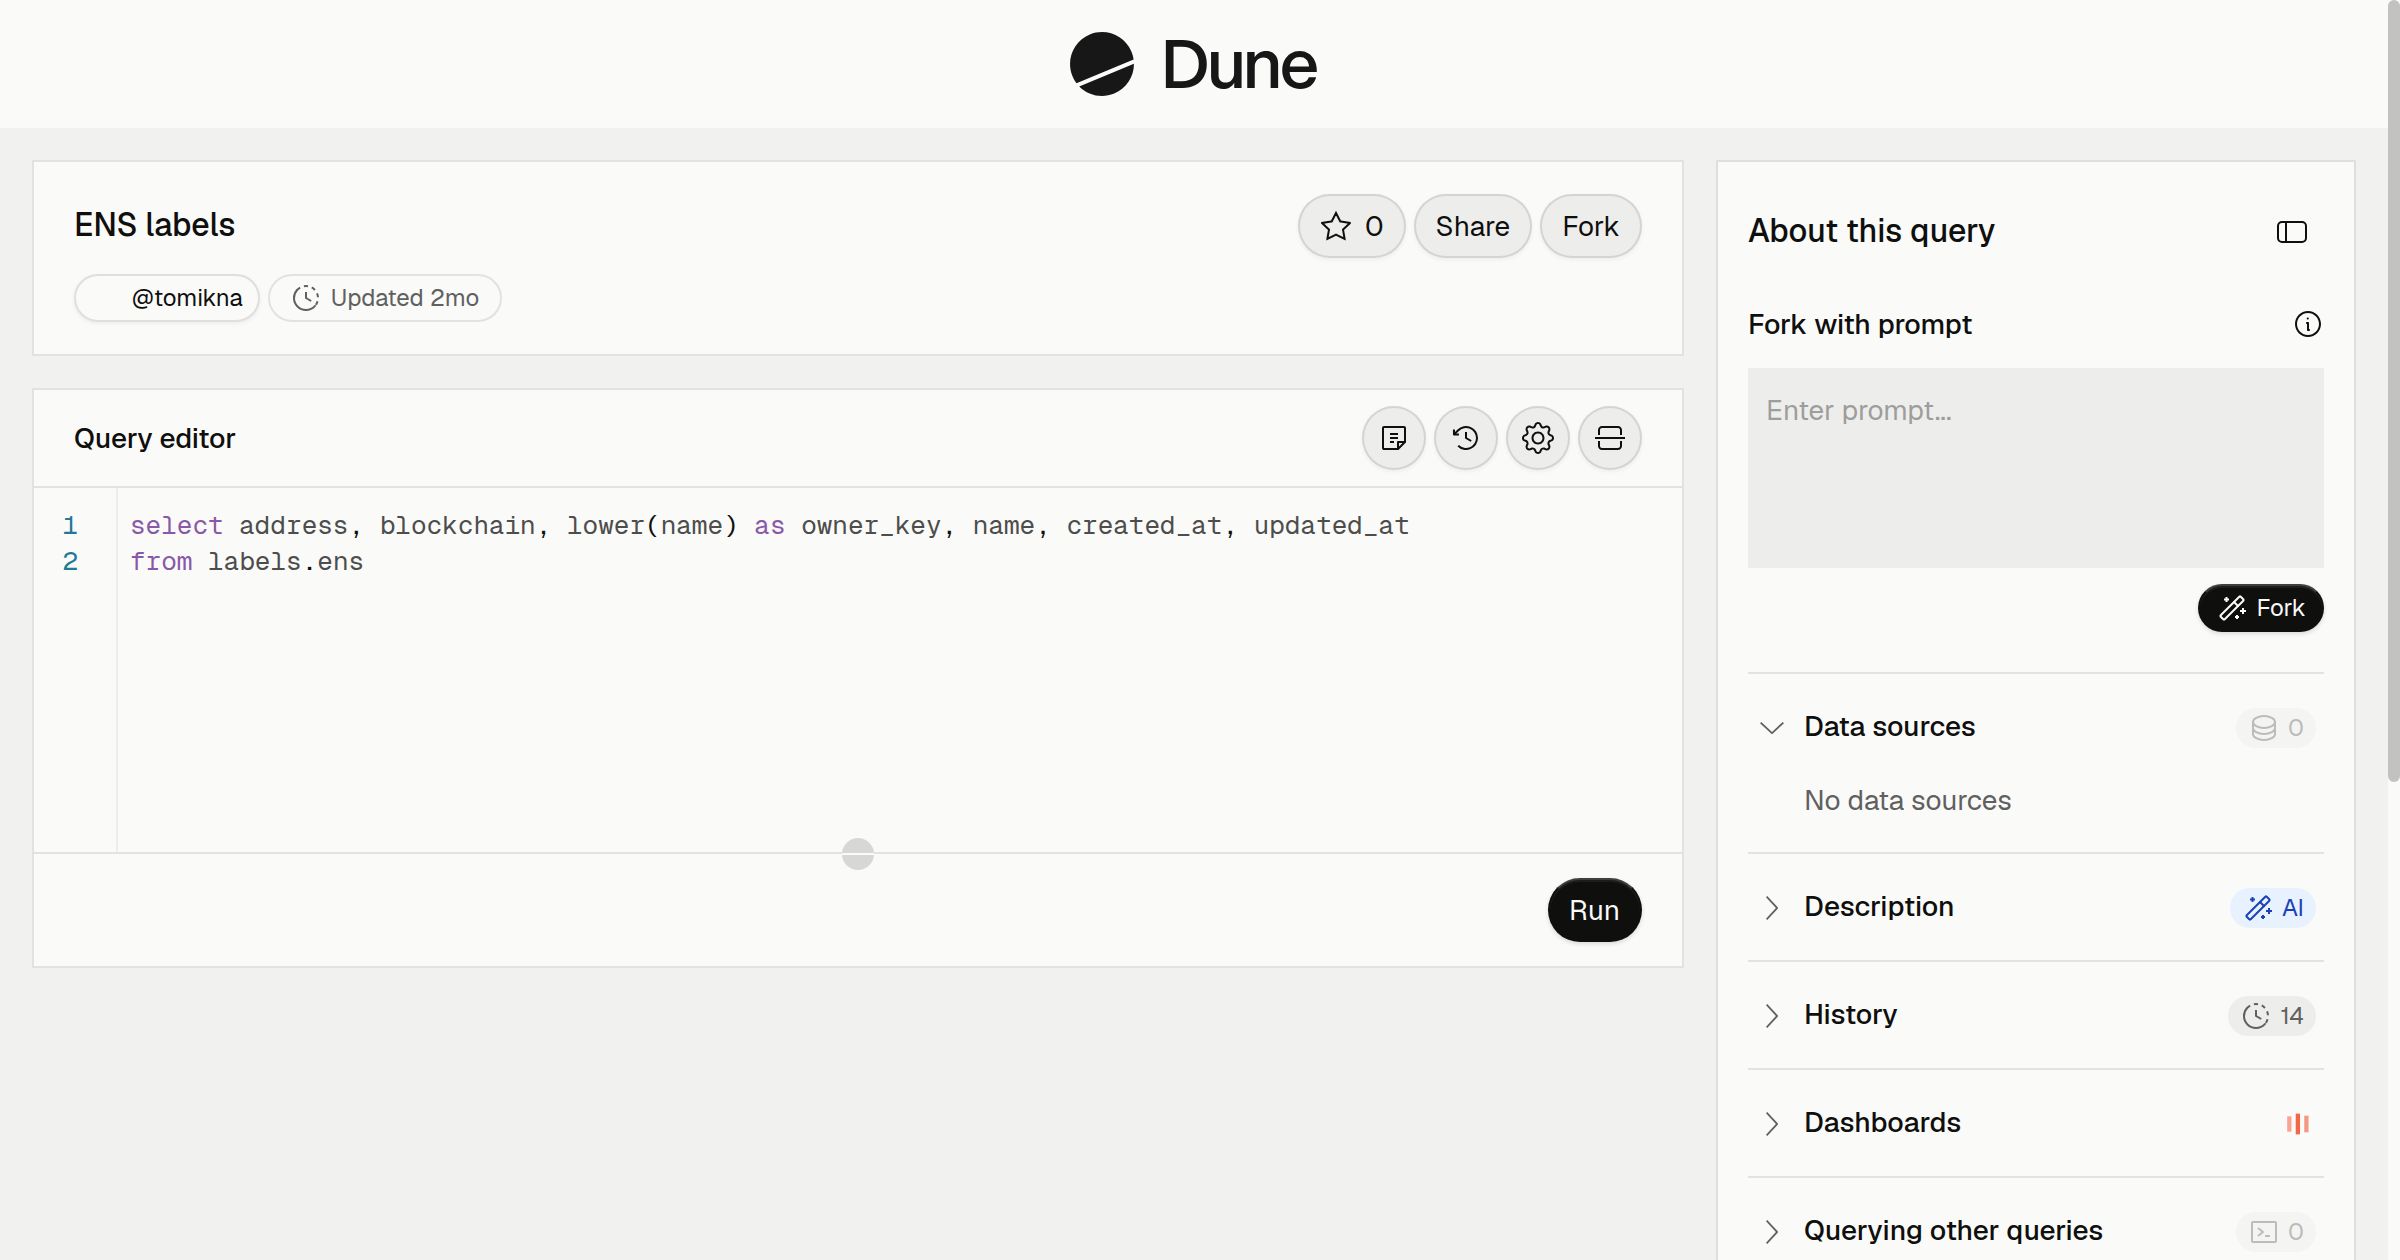Expand the Querying other queries section
The image size is (2400, 1260).
[x=1771, y=1231]
